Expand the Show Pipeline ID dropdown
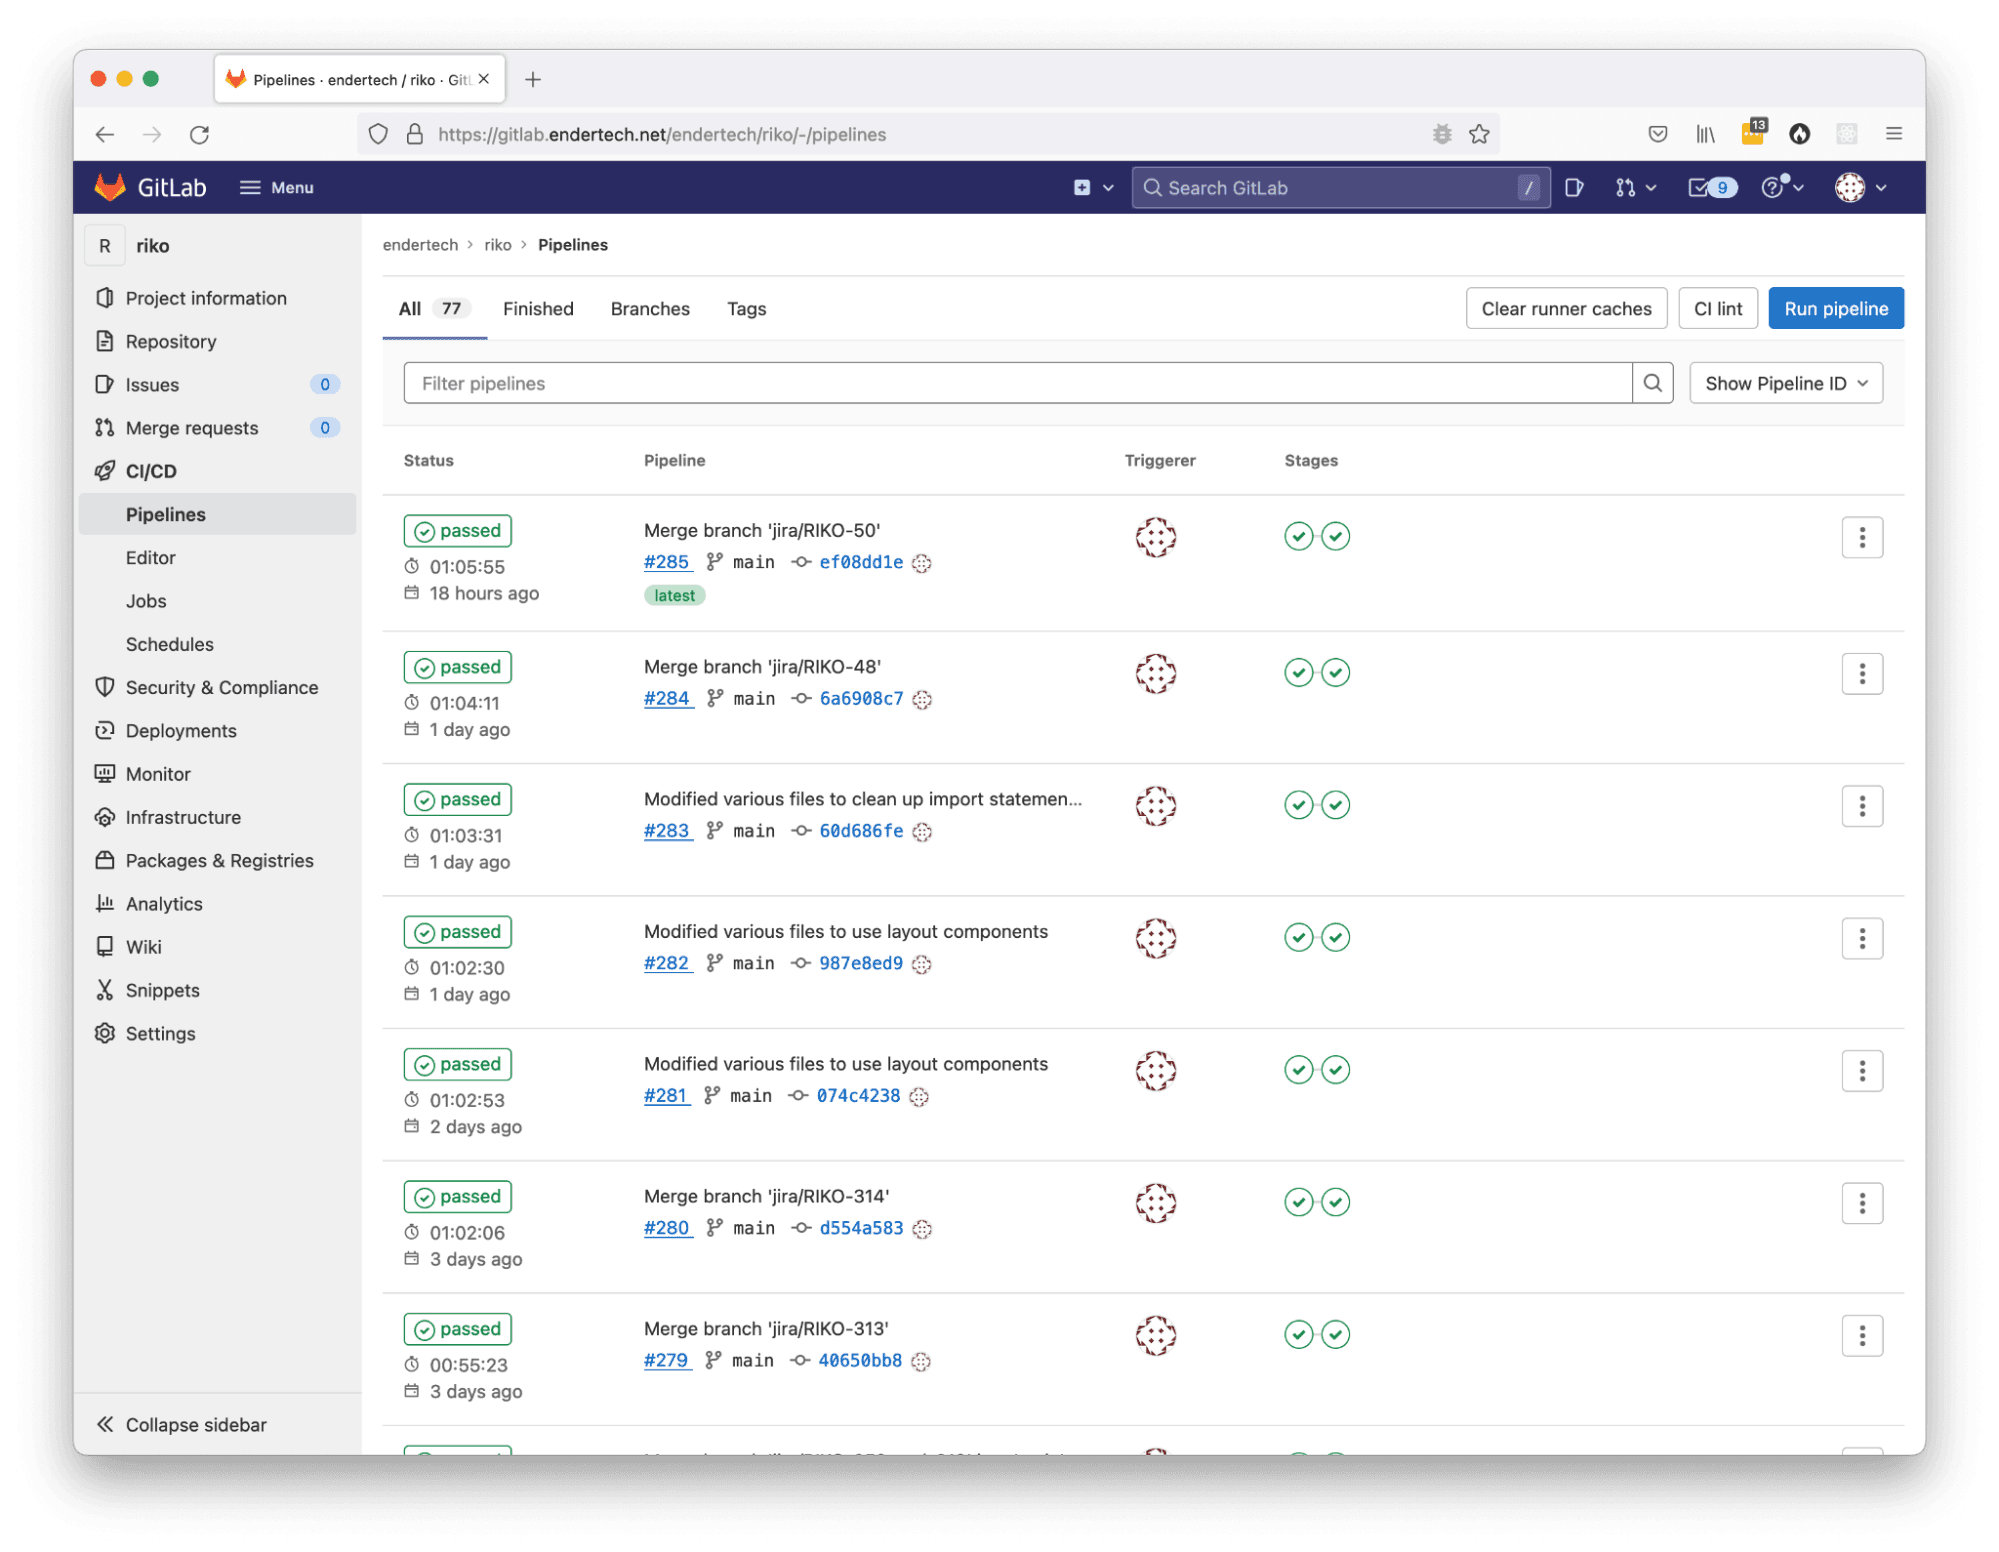This screenshot has height=1552, width=1999. pos(1785,383)
